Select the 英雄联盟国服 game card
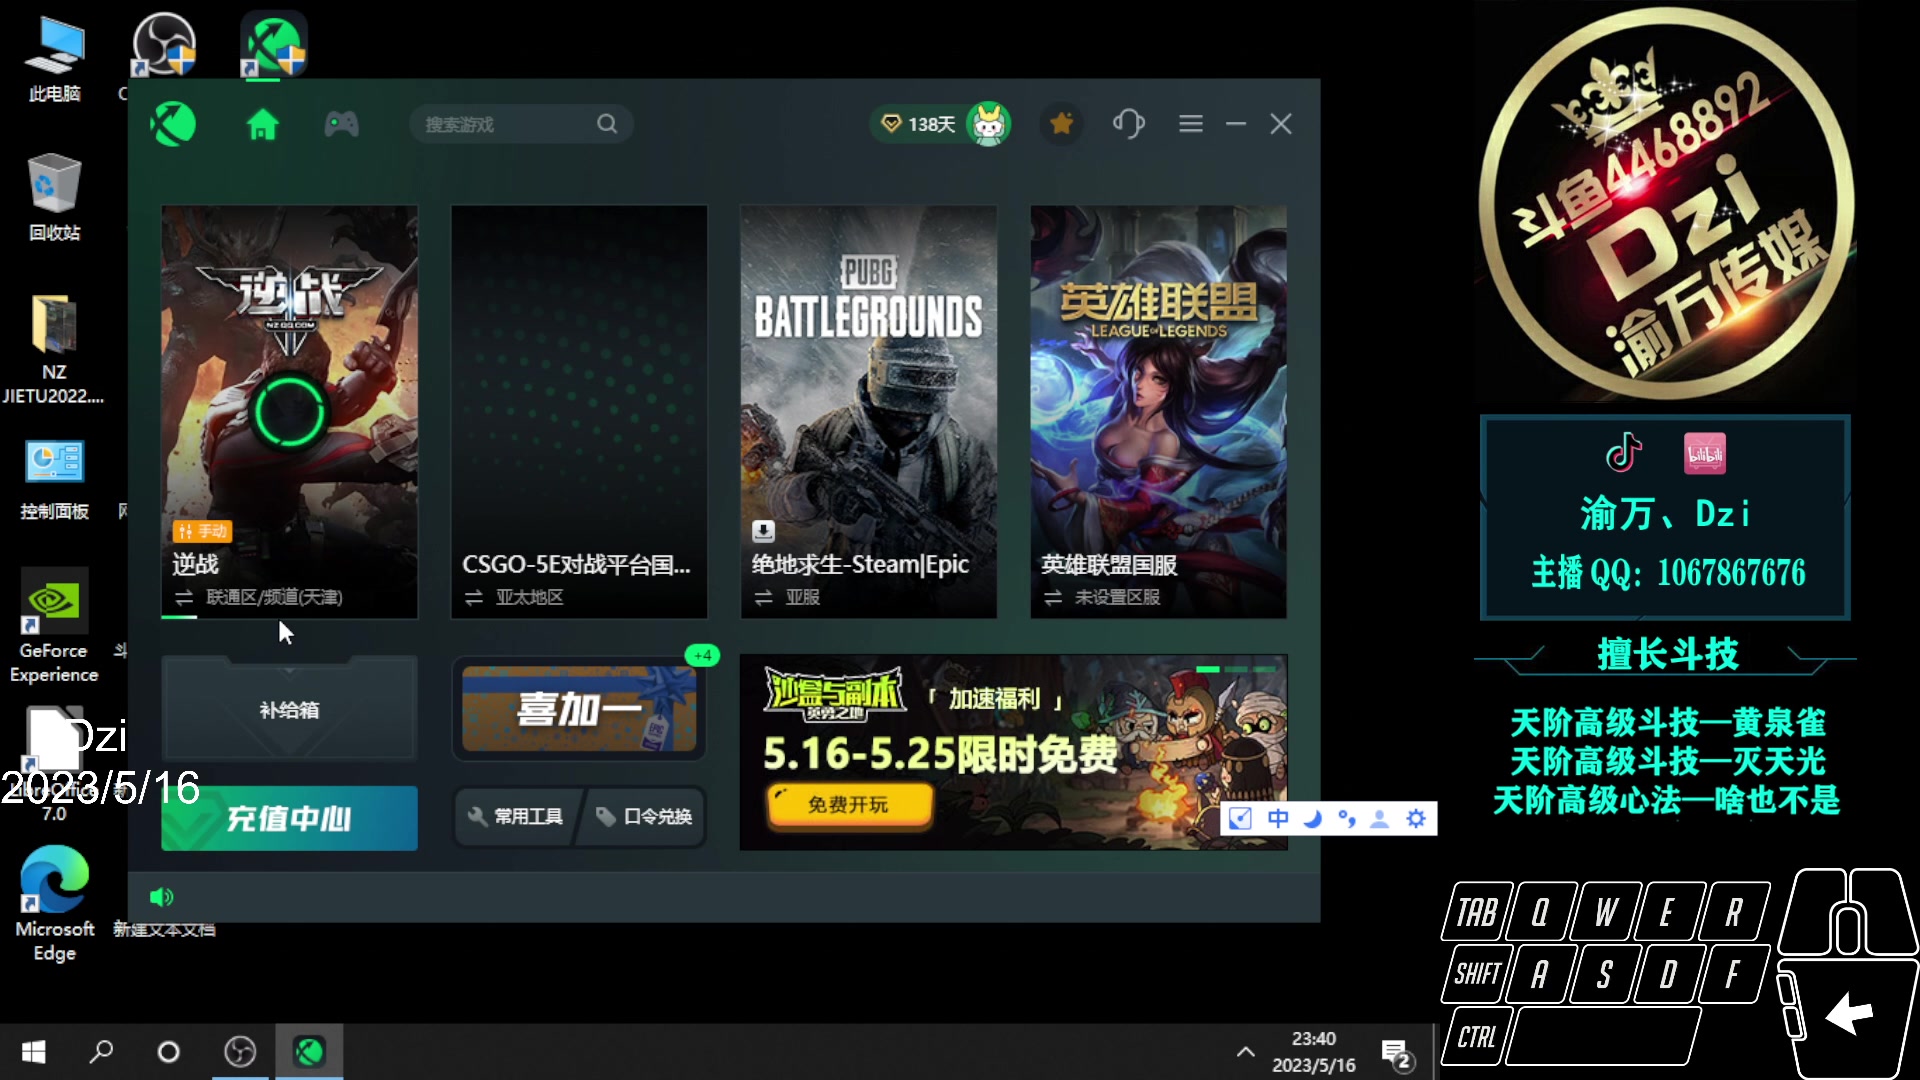1920x1080 pixels. click(x=1158, y=412)
